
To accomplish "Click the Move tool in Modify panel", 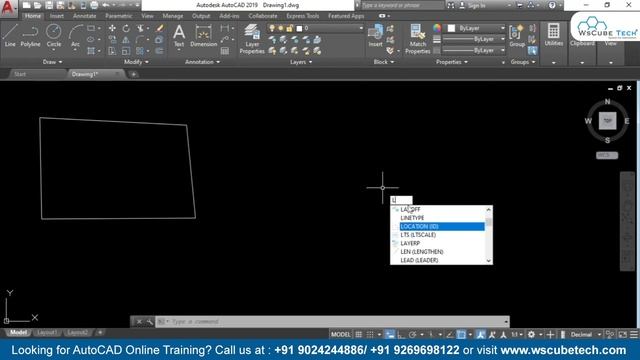I will pyautogui.click(x=112, y=28).
